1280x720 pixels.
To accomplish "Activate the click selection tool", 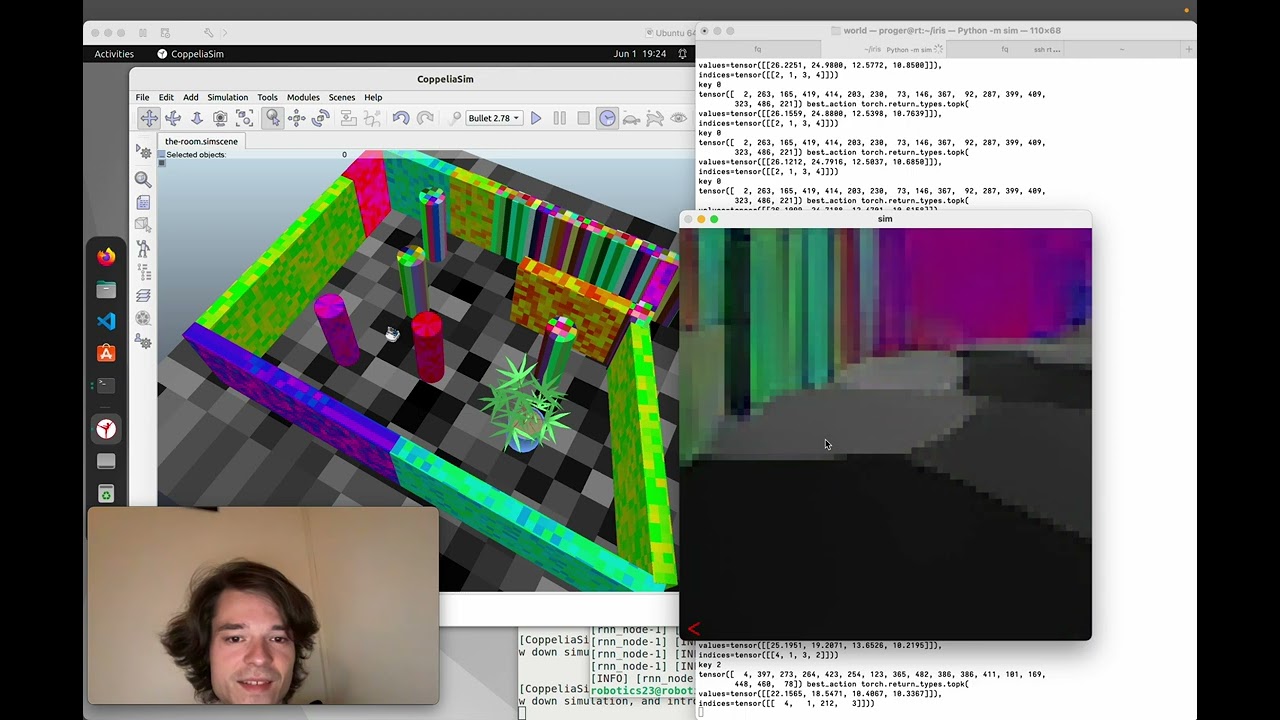I will click(272, 118).
